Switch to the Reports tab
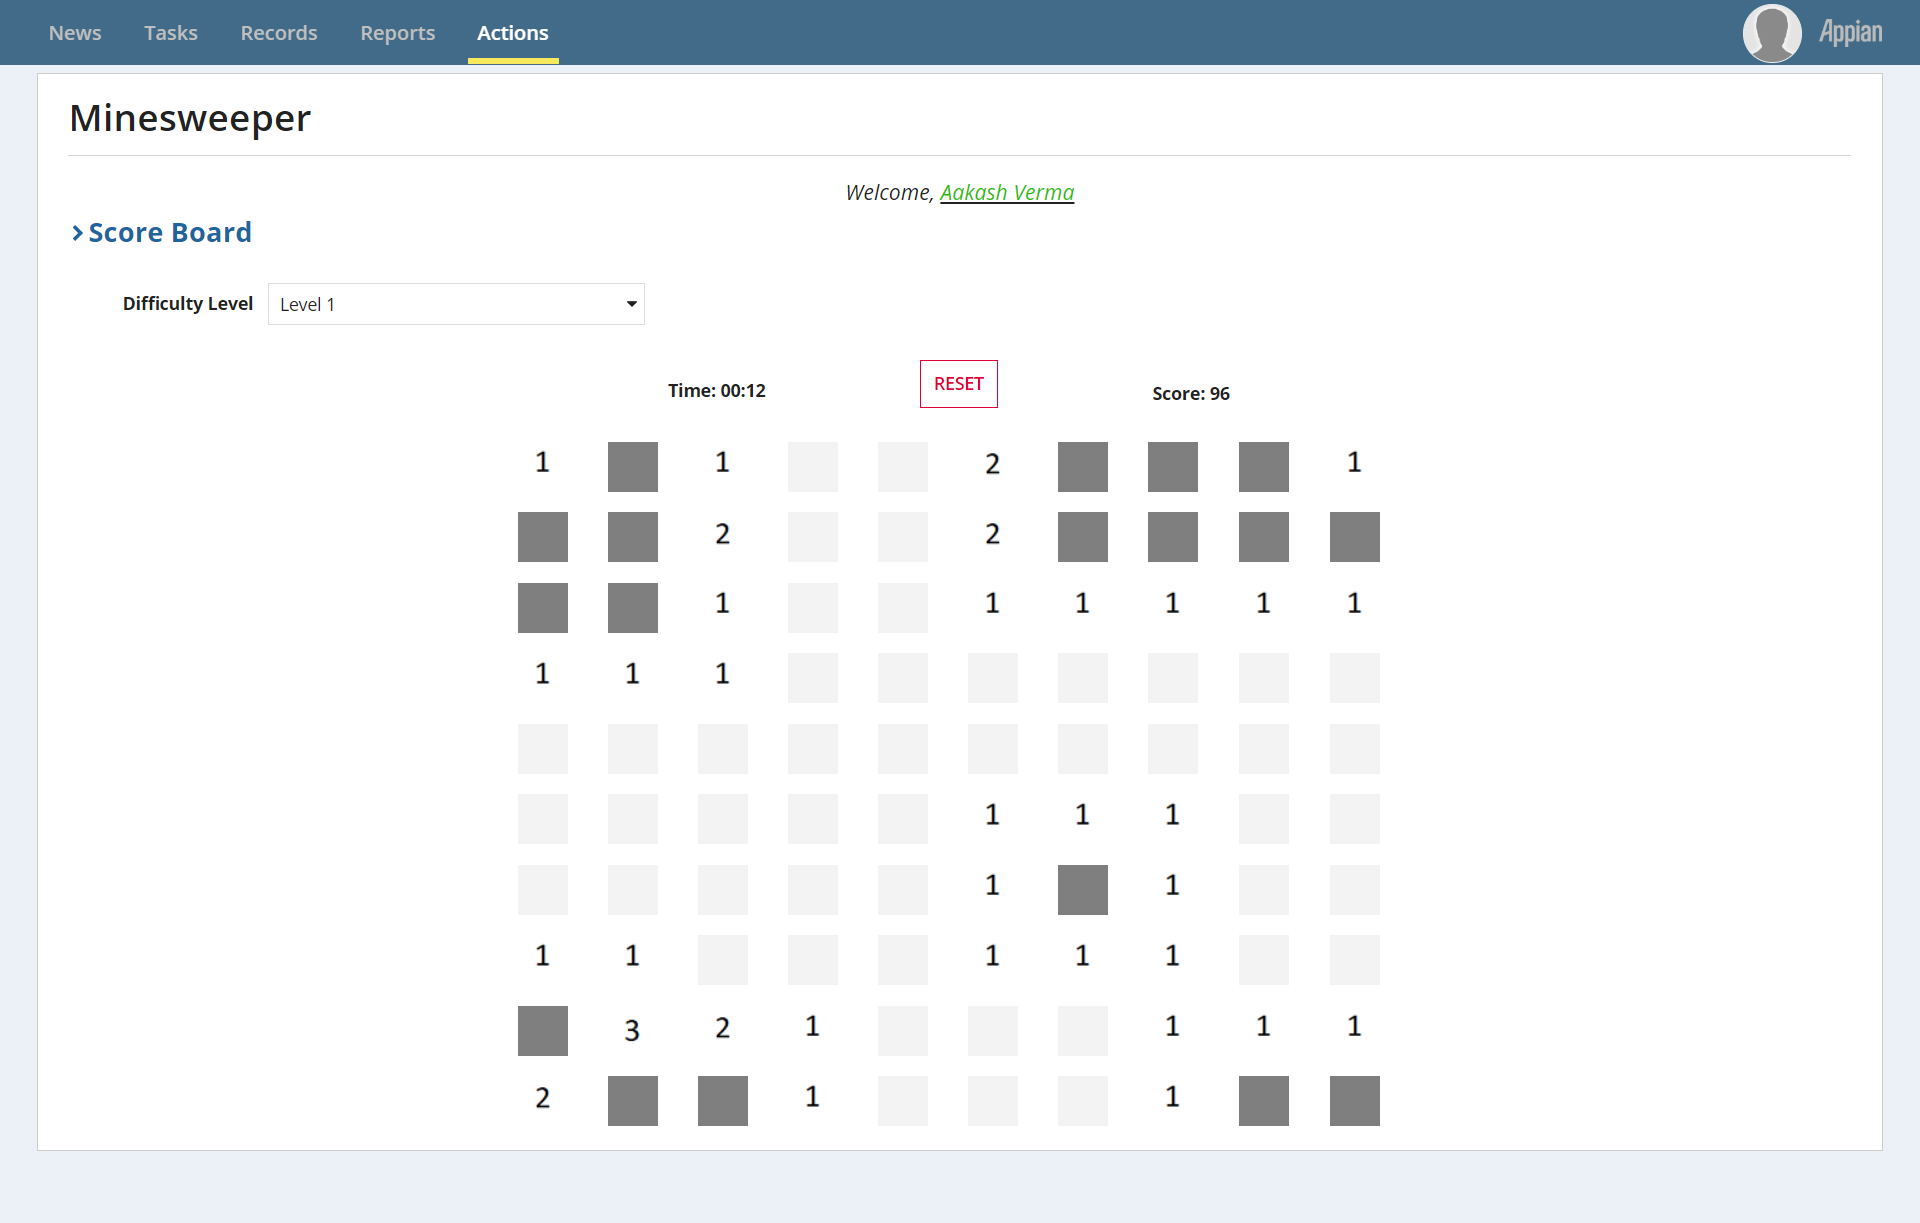The image size is (1920, 1223). (x=397, y=32)
